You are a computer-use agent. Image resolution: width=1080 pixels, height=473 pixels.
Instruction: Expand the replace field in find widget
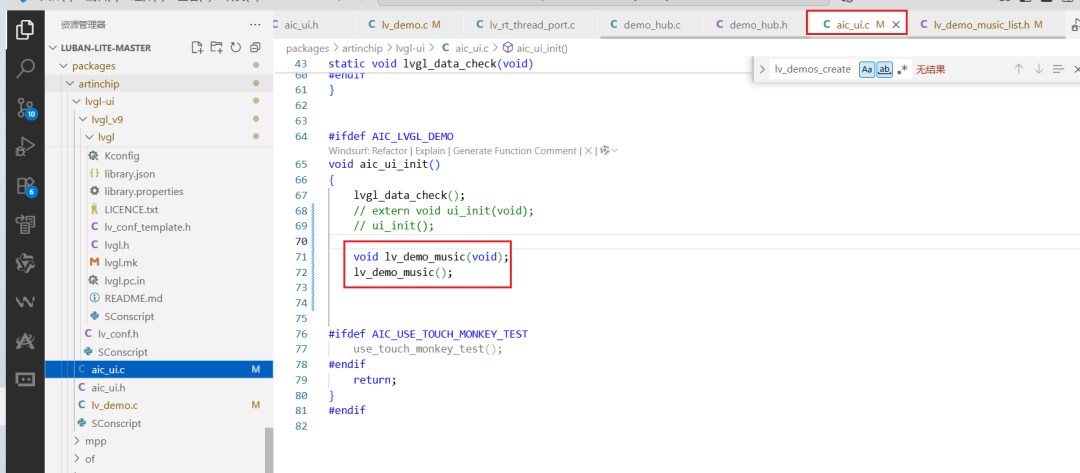[x=762, y=69]
